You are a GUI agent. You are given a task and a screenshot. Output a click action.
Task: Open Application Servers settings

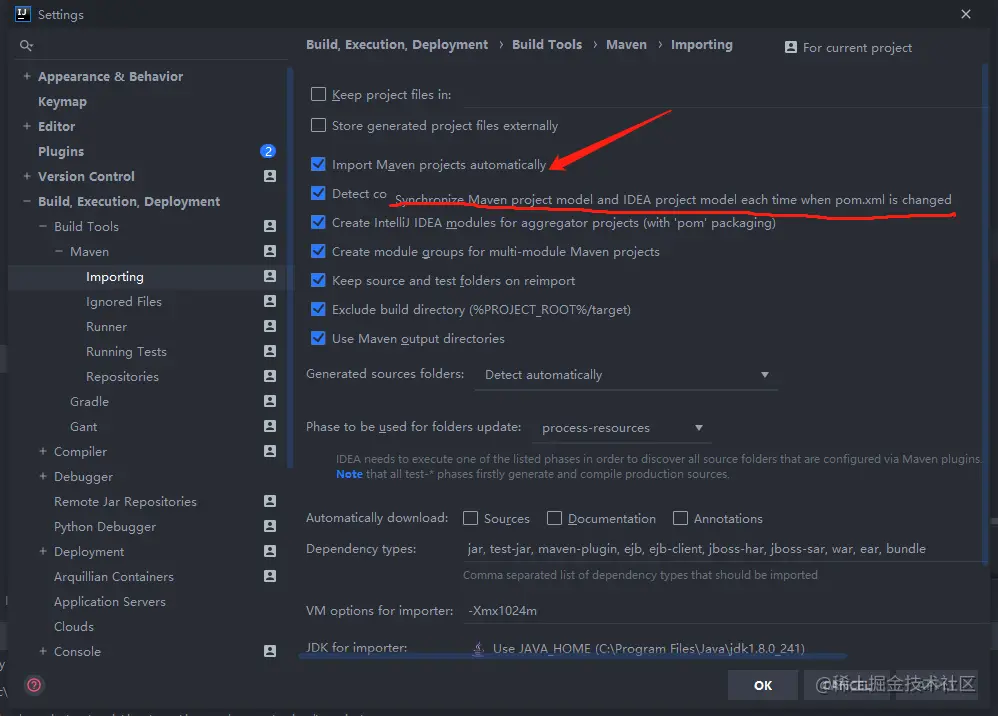click(x=109, y=601)
